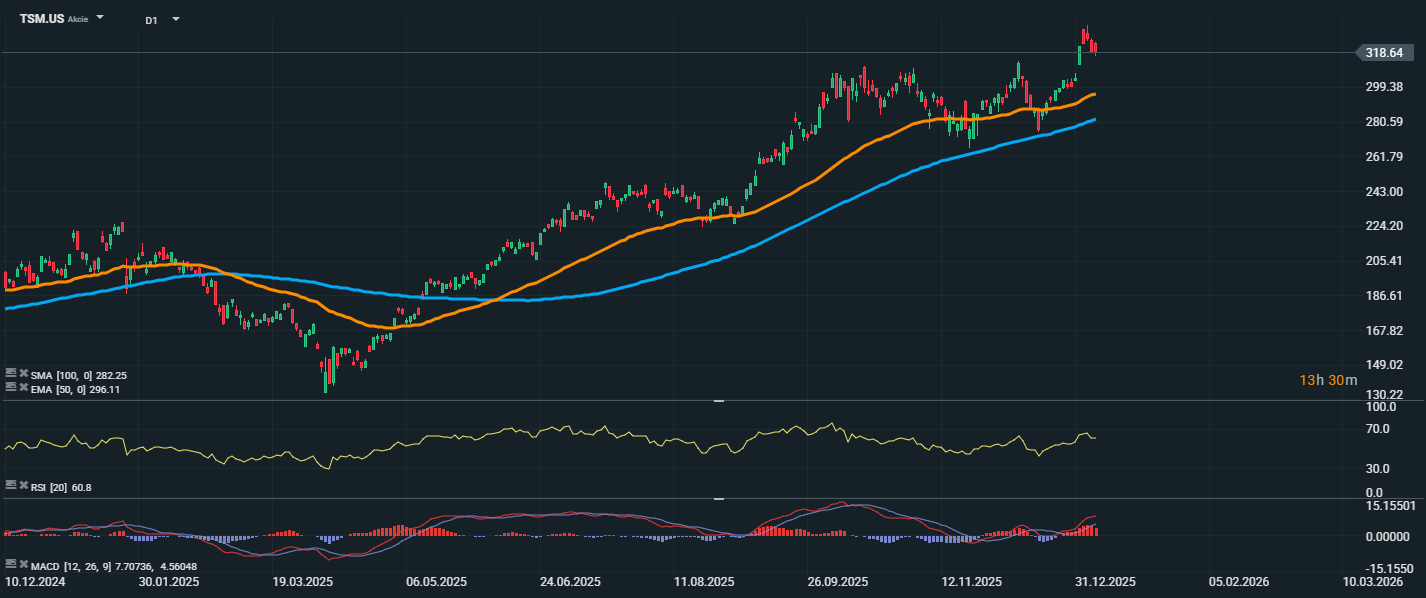
Task: Click the 31.12.2025 date on time axis
Action: point(1104,581)
